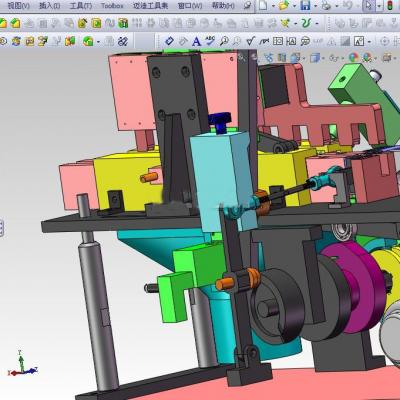This screenshot has width=400, height=400.
Task: Open the menu left of 窗口(W)
Action: click(150, 6)
